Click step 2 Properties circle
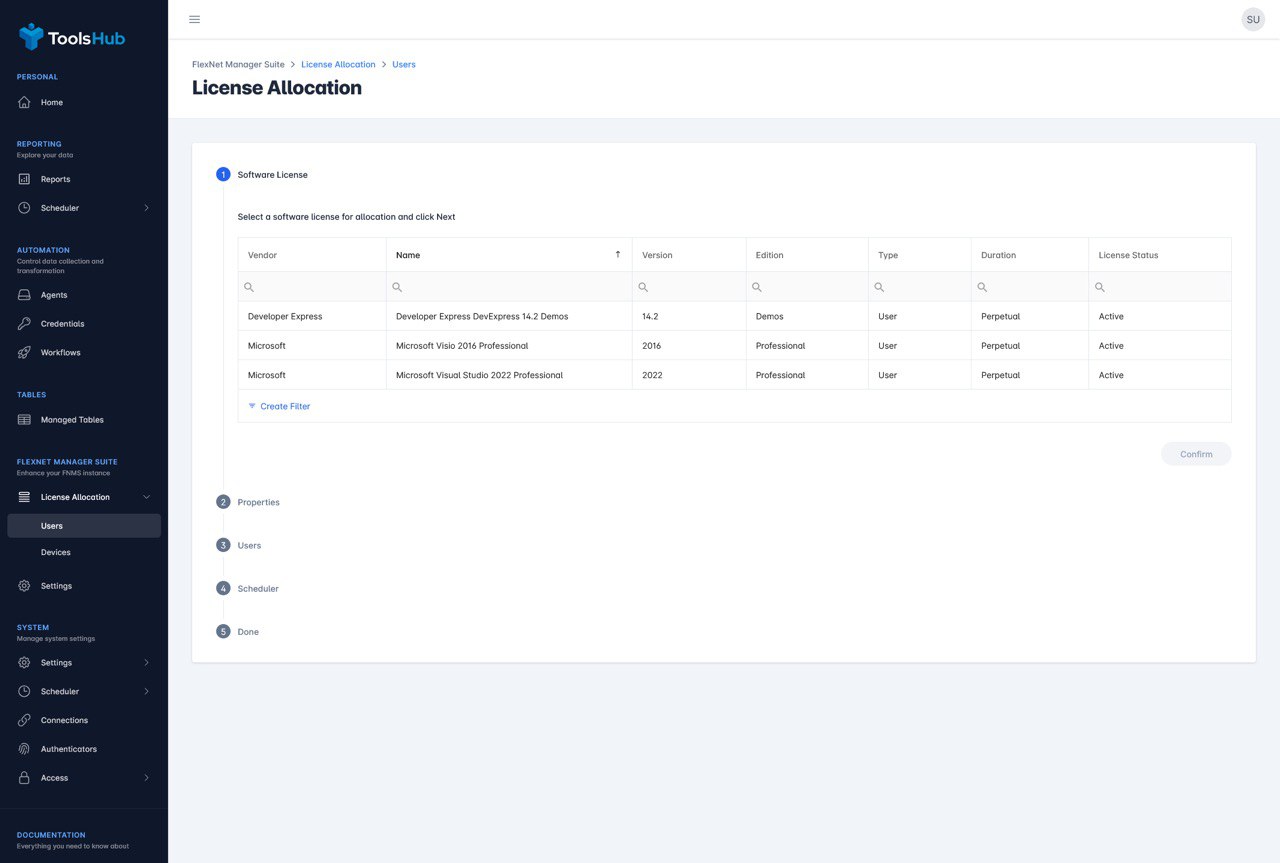The width and height of the screenshot is (1280, 863). coord(223,502)
